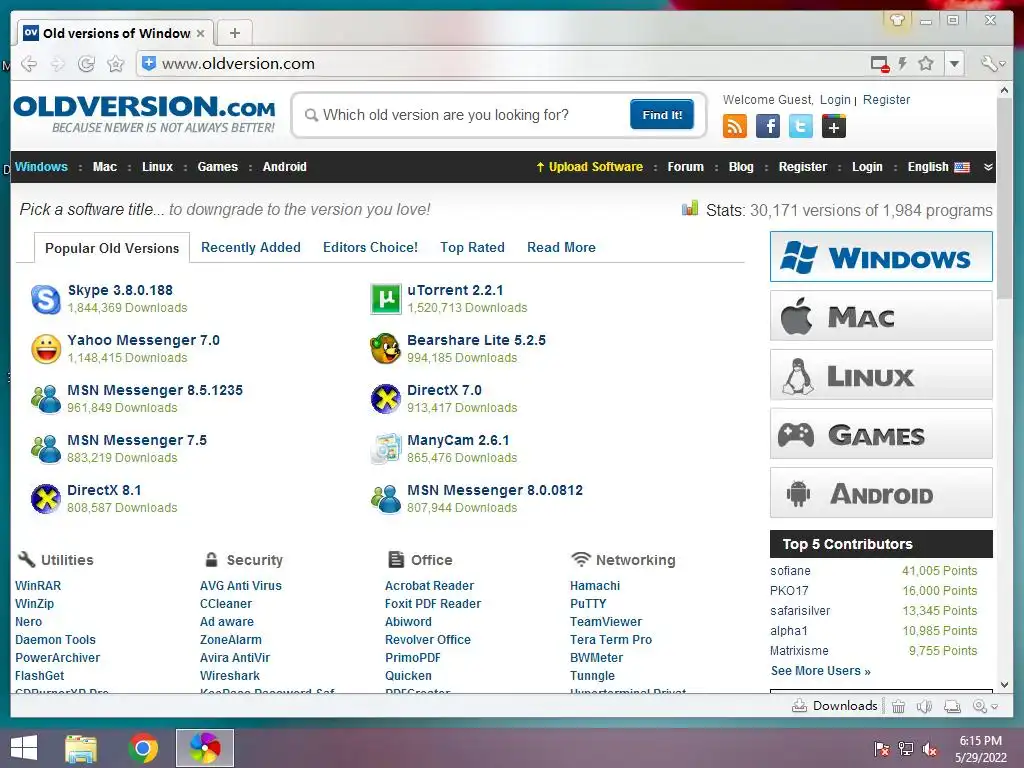Click the speaker icon in the browser status bar

(924, 706)
